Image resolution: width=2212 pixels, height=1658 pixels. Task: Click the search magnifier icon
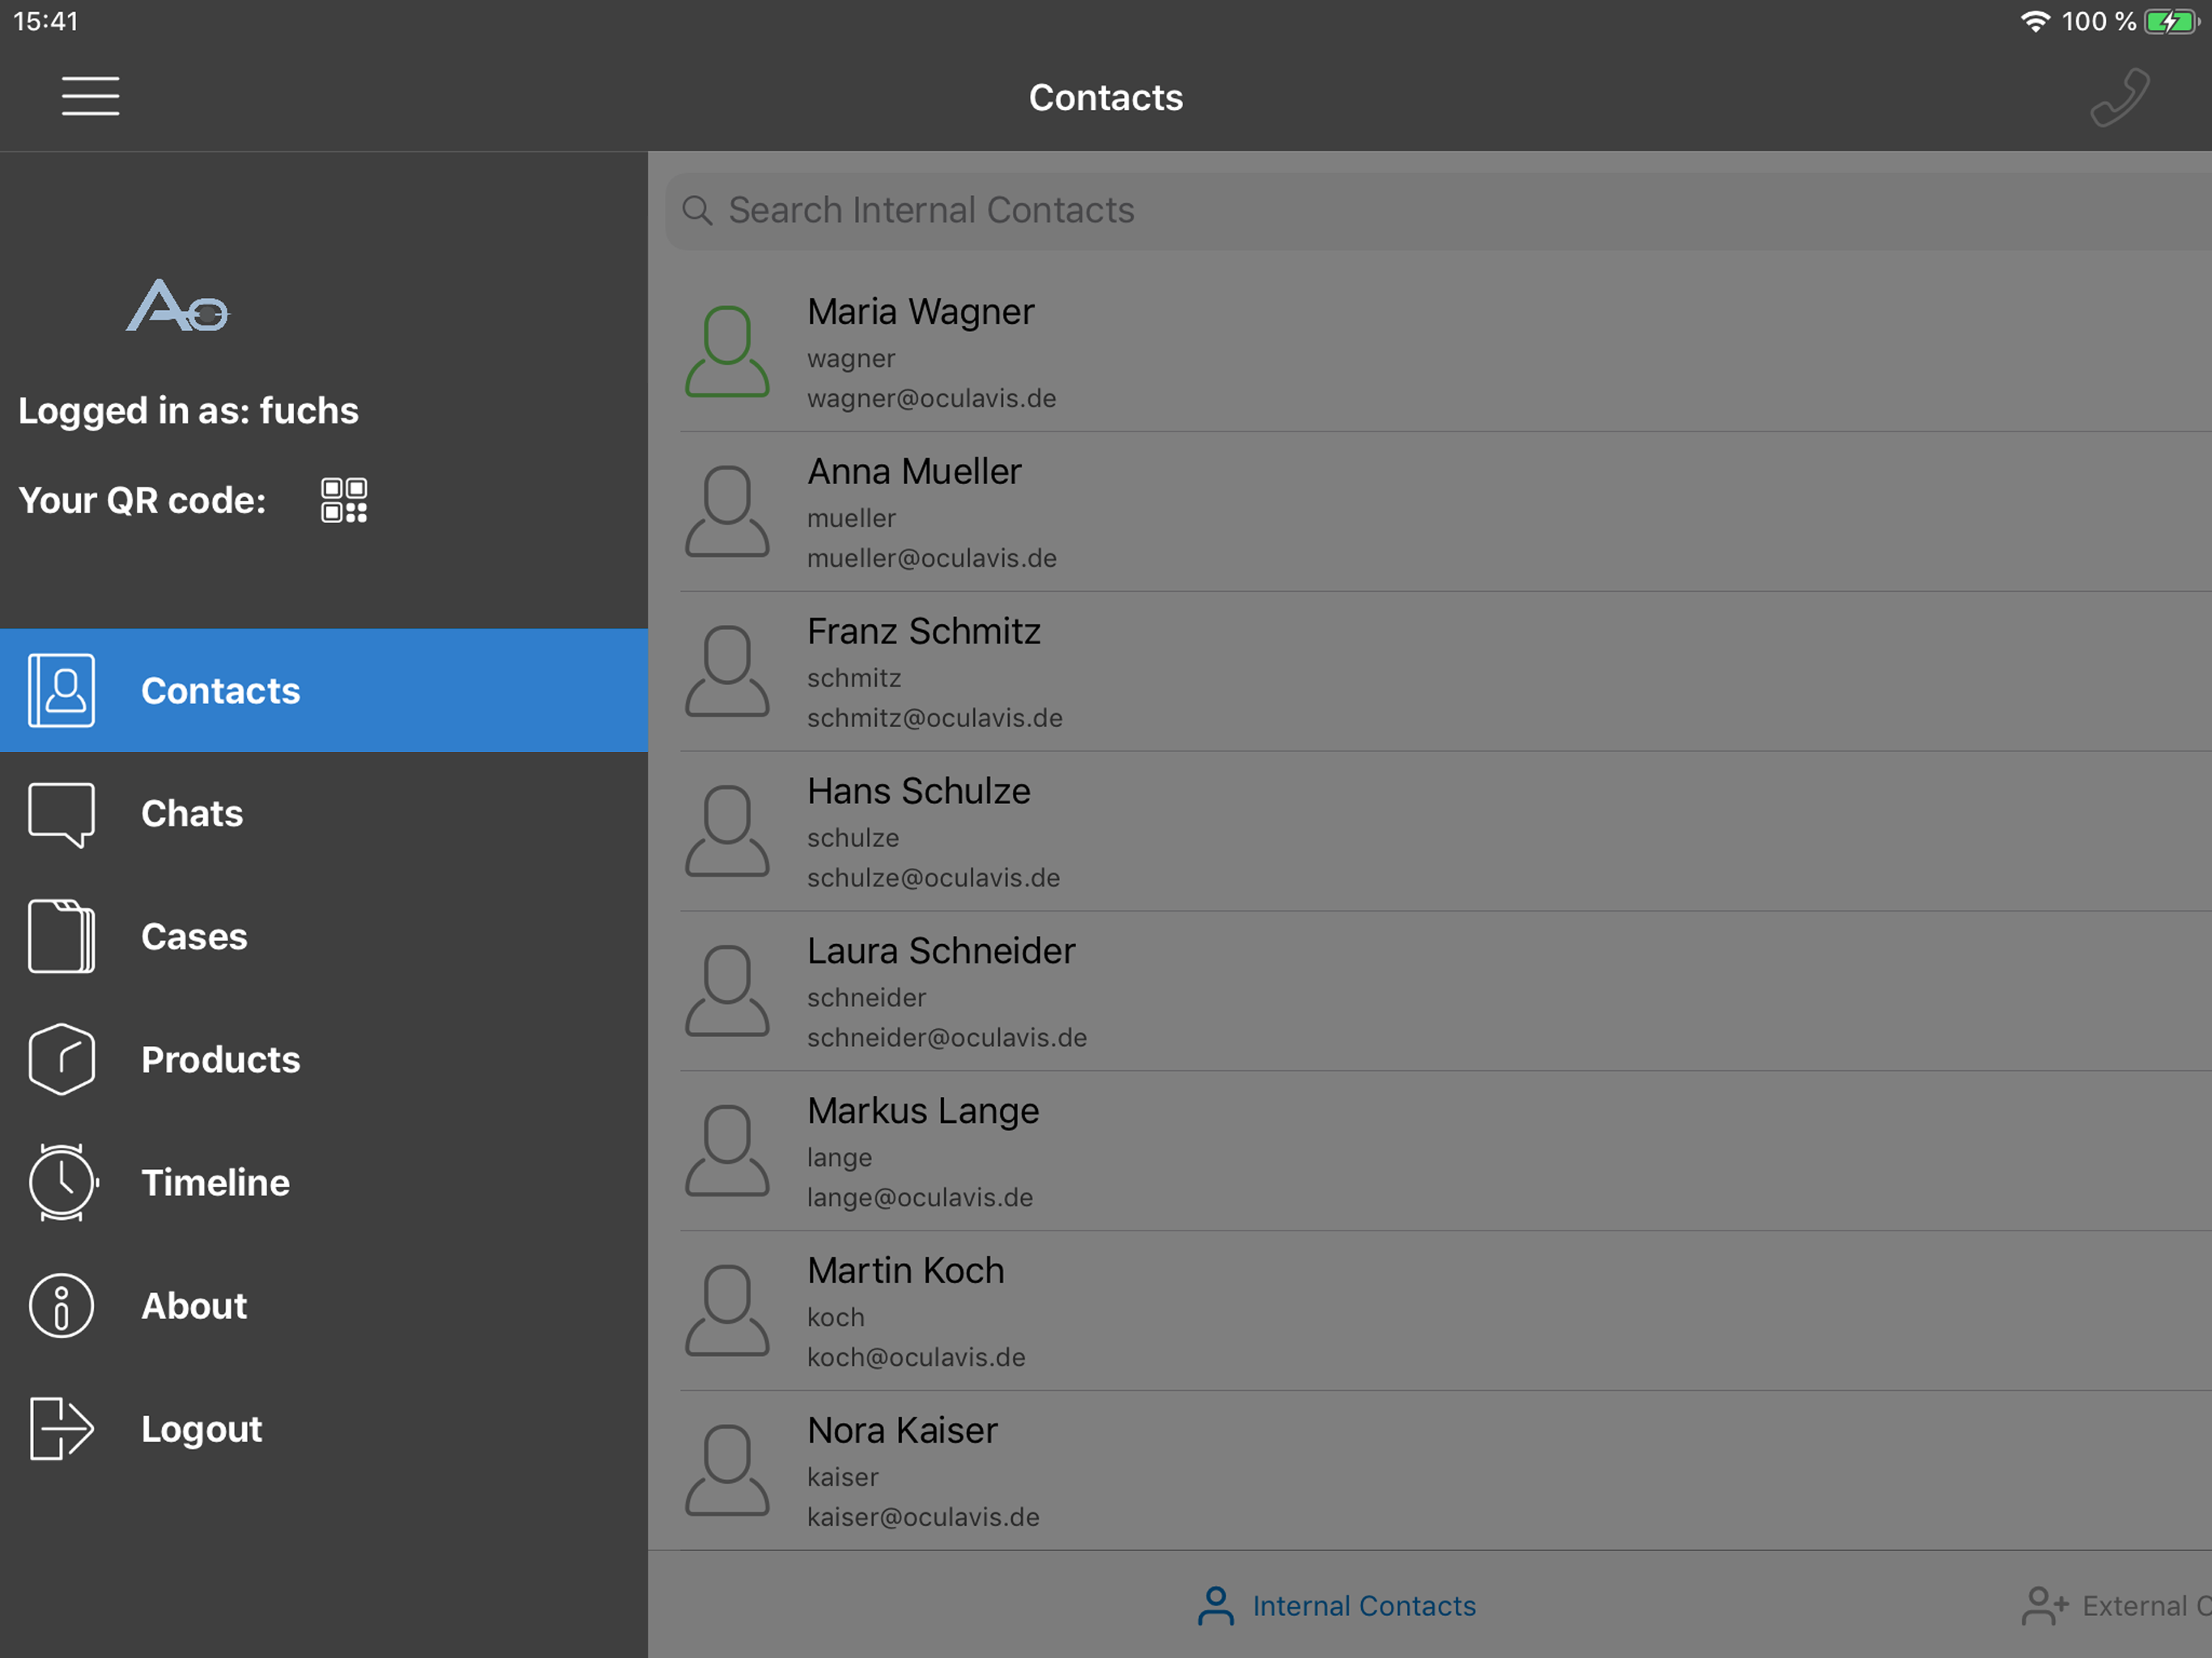point(697,210)
